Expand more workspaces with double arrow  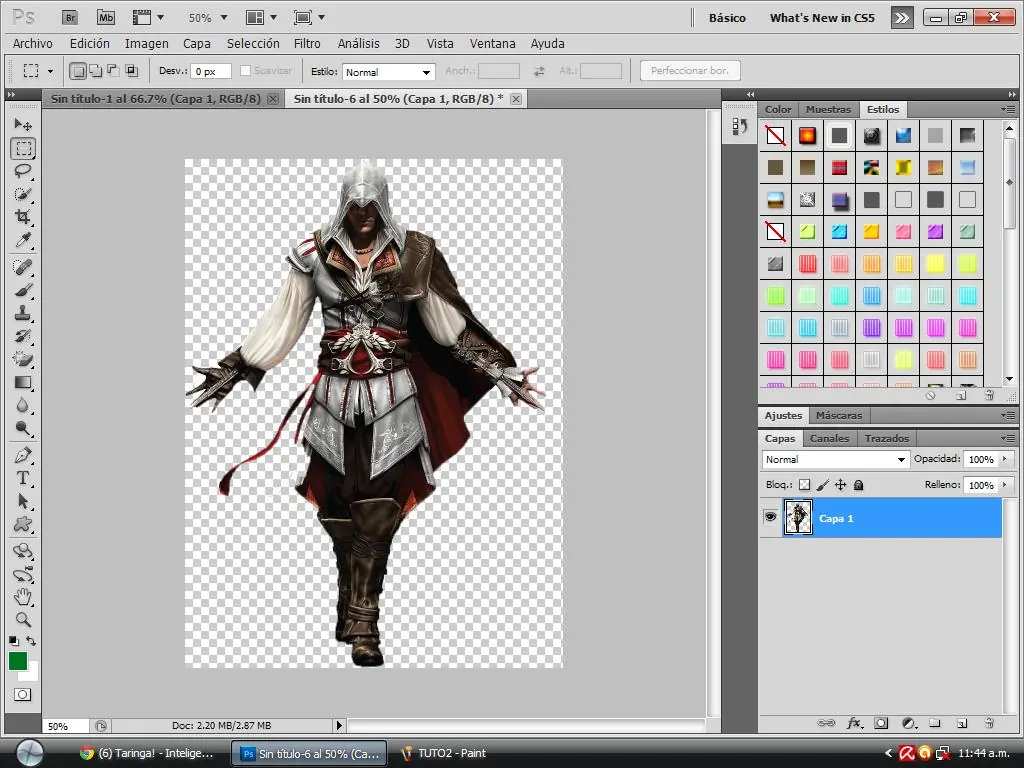click(x=901, y=18)
